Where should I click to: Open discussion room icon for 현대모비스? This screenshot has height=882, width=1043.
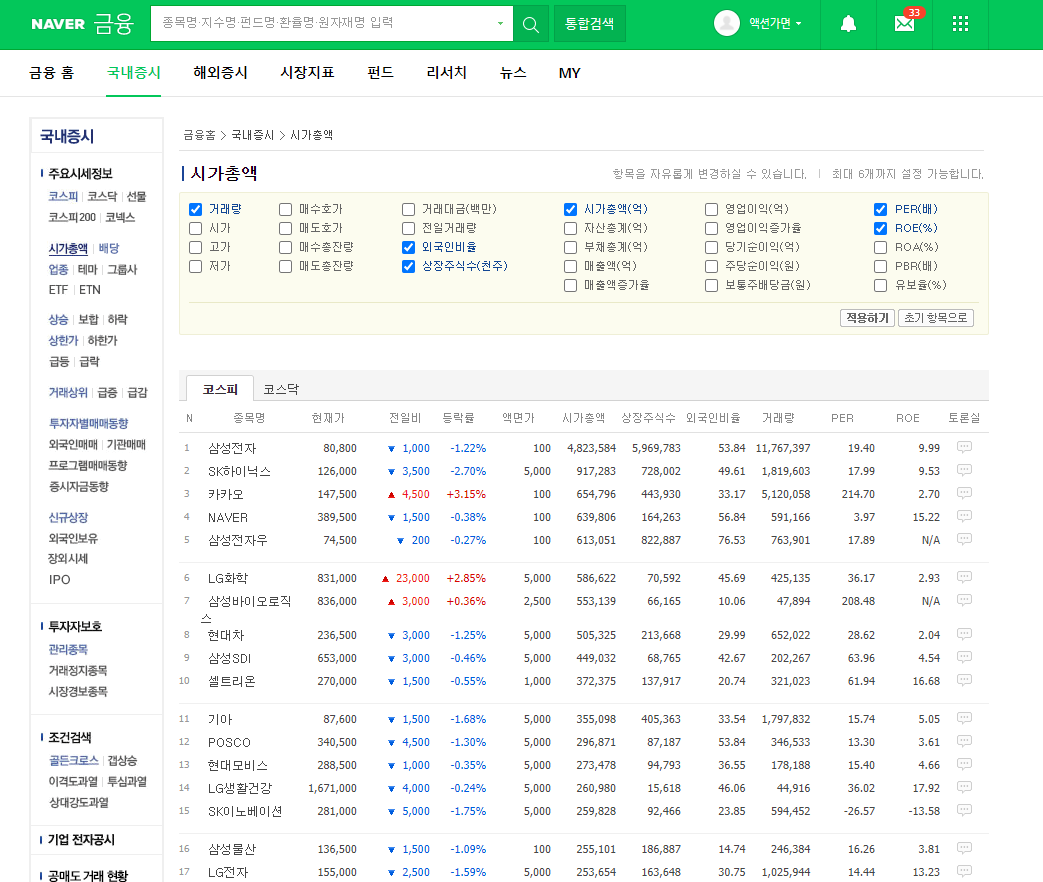[x=964, y=764]
